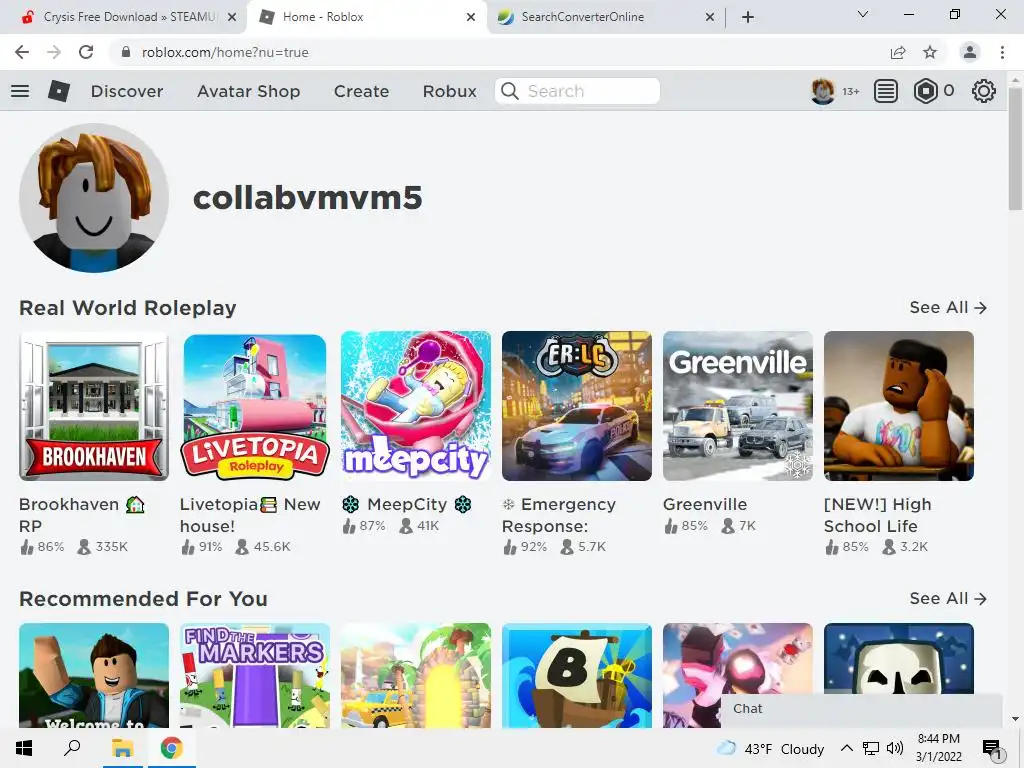
Task: Open MeepCity game thumbnail
Action: tap(416, 406)
